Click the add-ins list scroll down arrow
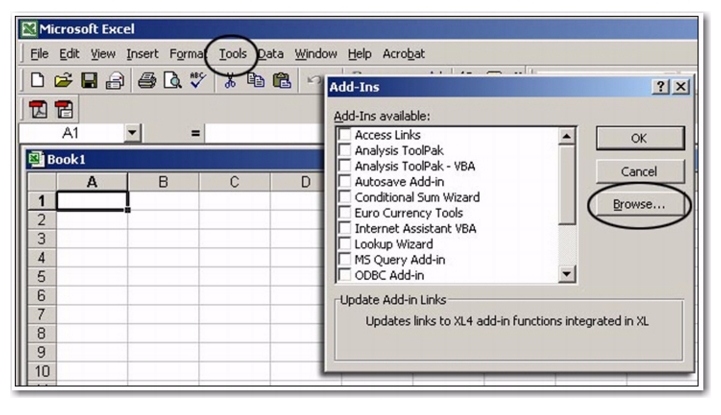This screenshot has width=721, height=415. click(566, 274)
